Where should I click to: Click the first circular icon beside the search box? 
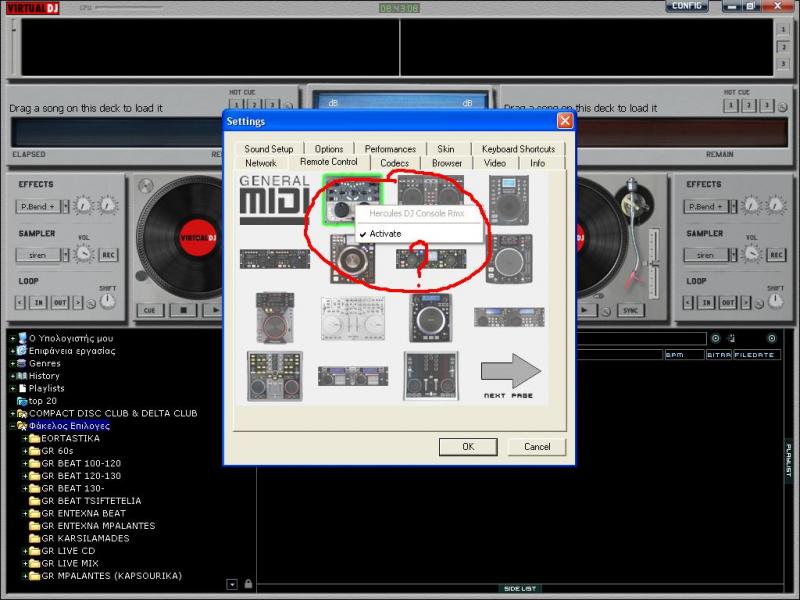715,338
